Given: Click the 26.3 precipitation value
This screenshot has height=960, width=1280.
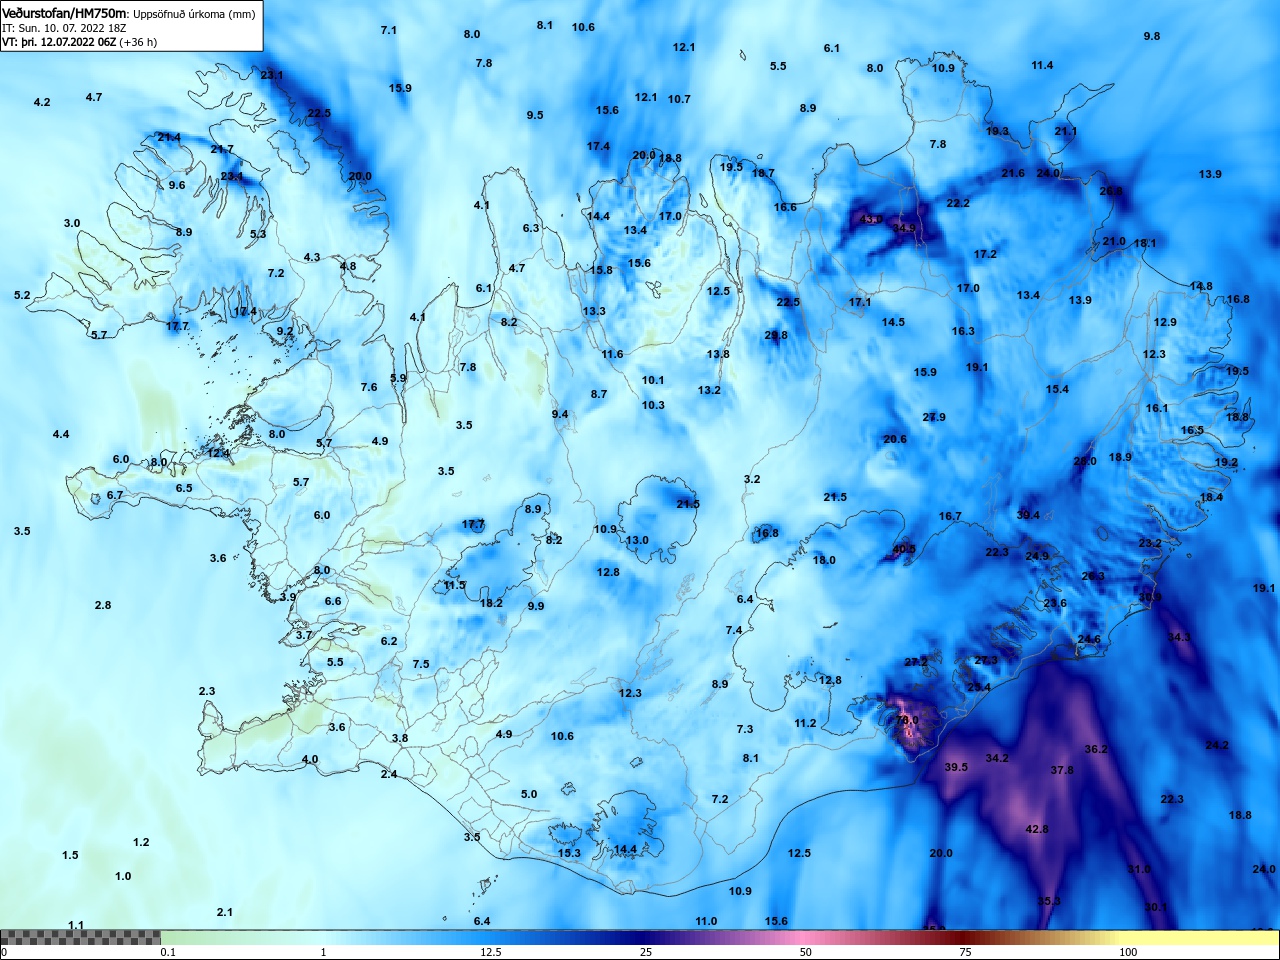Looking at the screenshot, I should pos(1093,576).
